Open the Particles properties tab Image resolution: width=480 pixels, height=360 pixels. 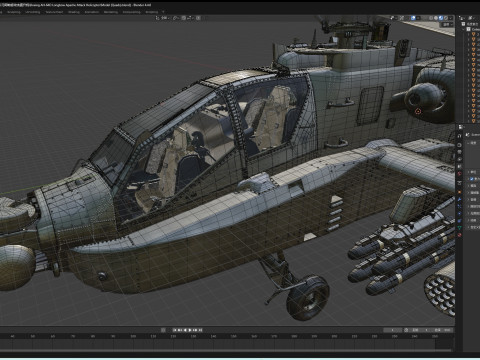click(x=459, y=206)
